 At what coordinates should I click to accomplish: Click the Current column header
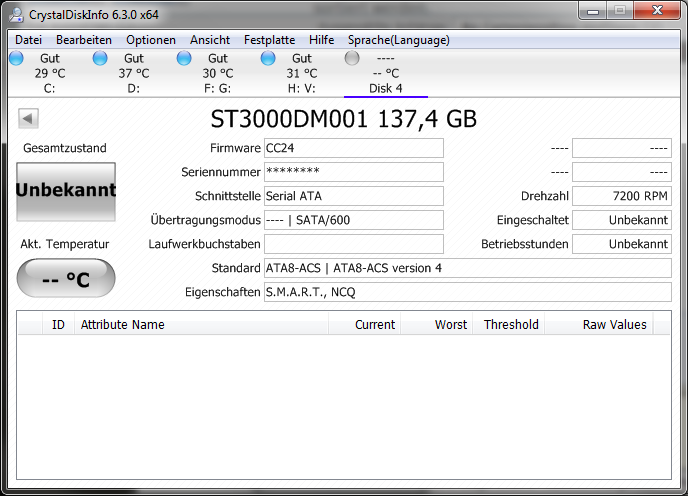click(365, 324)
